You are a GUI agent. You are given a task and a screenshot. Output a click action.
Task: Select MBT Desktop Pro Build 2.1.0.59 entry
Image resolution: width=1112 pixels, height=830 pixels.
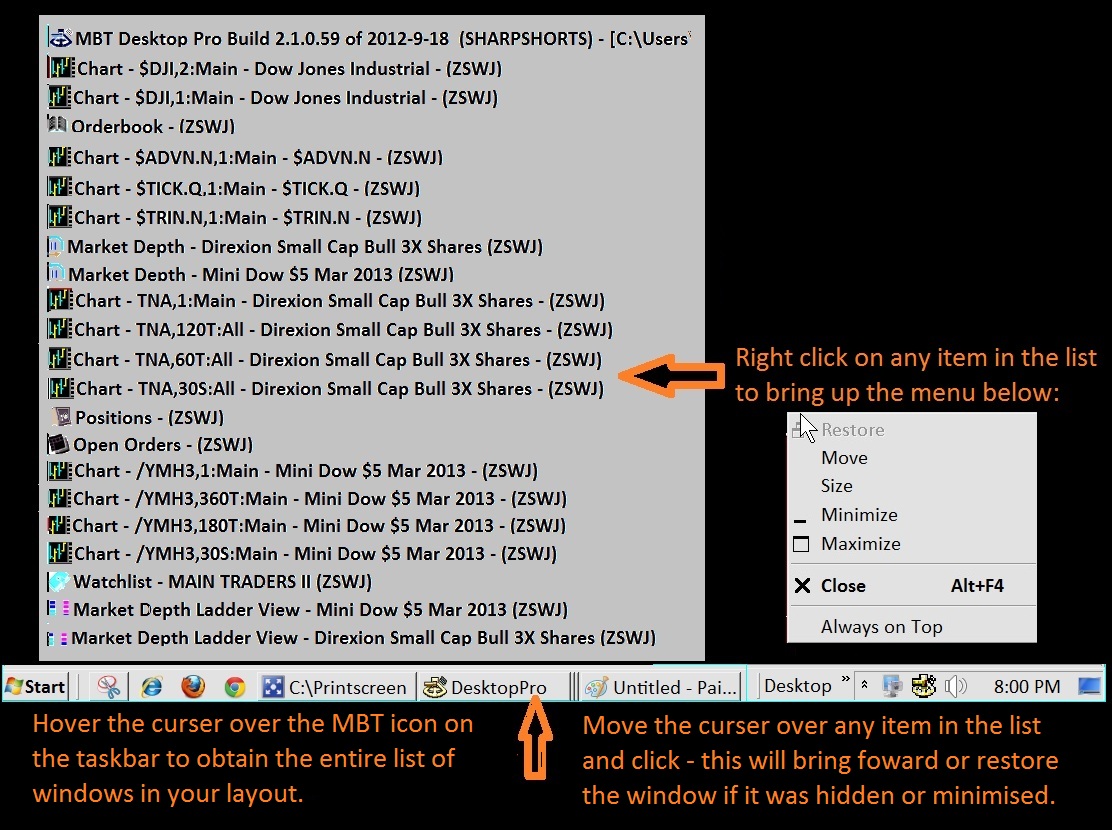pyautogui.click(x=369, y=38)
